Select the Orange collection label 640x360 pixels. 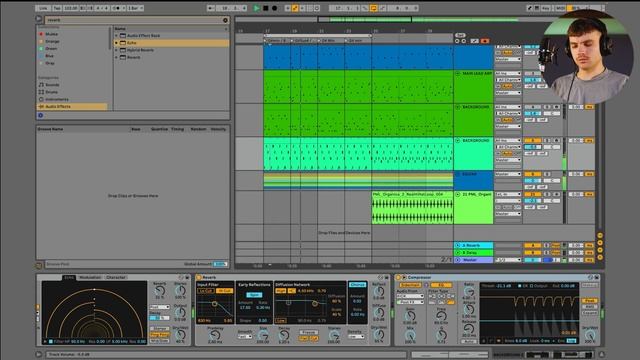(x=52, y=42)
